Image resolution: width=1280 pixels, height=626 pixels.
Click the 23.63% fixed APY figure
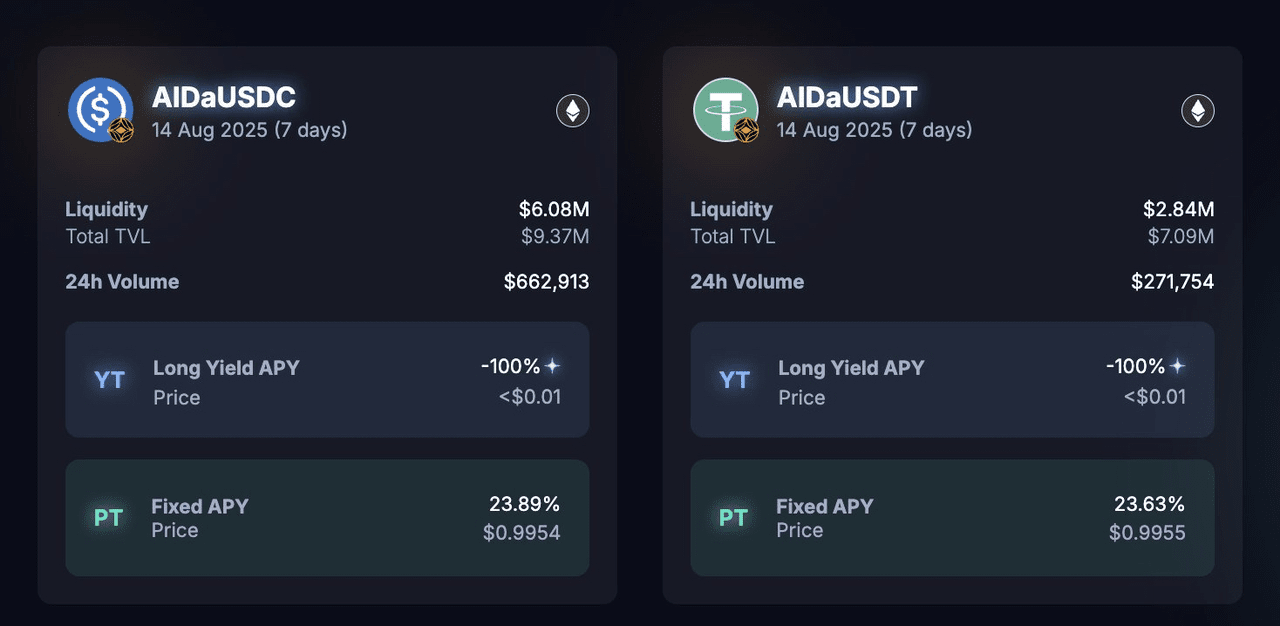click(1150, 504)
